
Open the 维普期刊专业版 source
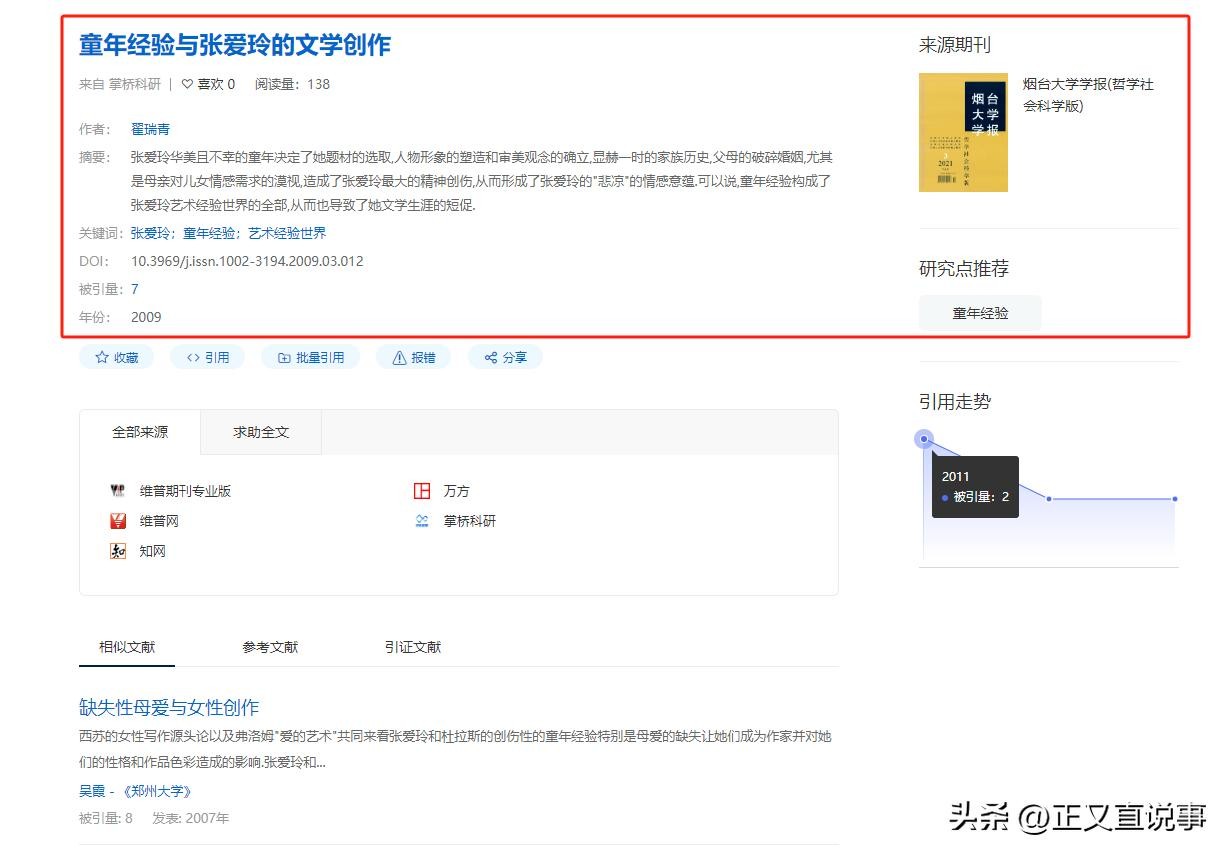pos(184,491)
